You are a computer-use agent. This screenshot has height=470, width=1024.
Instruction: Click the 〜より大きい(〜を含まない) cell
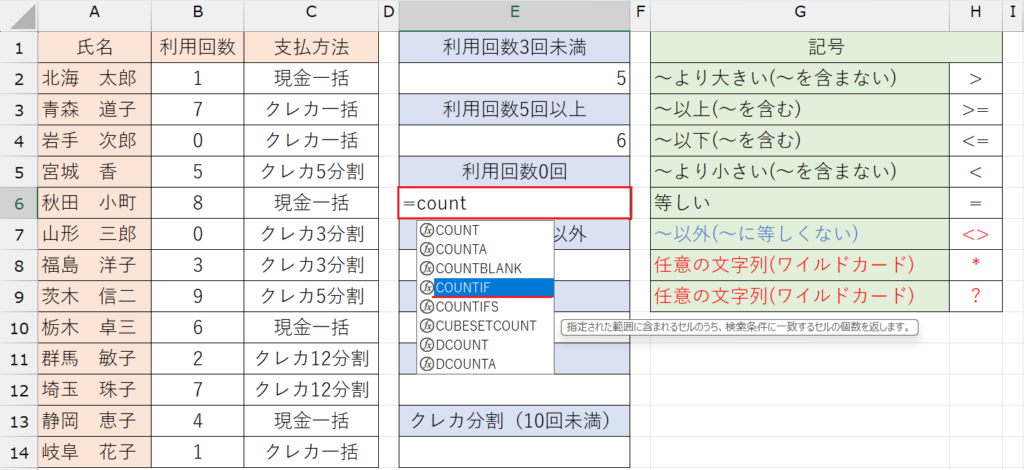click(x=800, y=79)
